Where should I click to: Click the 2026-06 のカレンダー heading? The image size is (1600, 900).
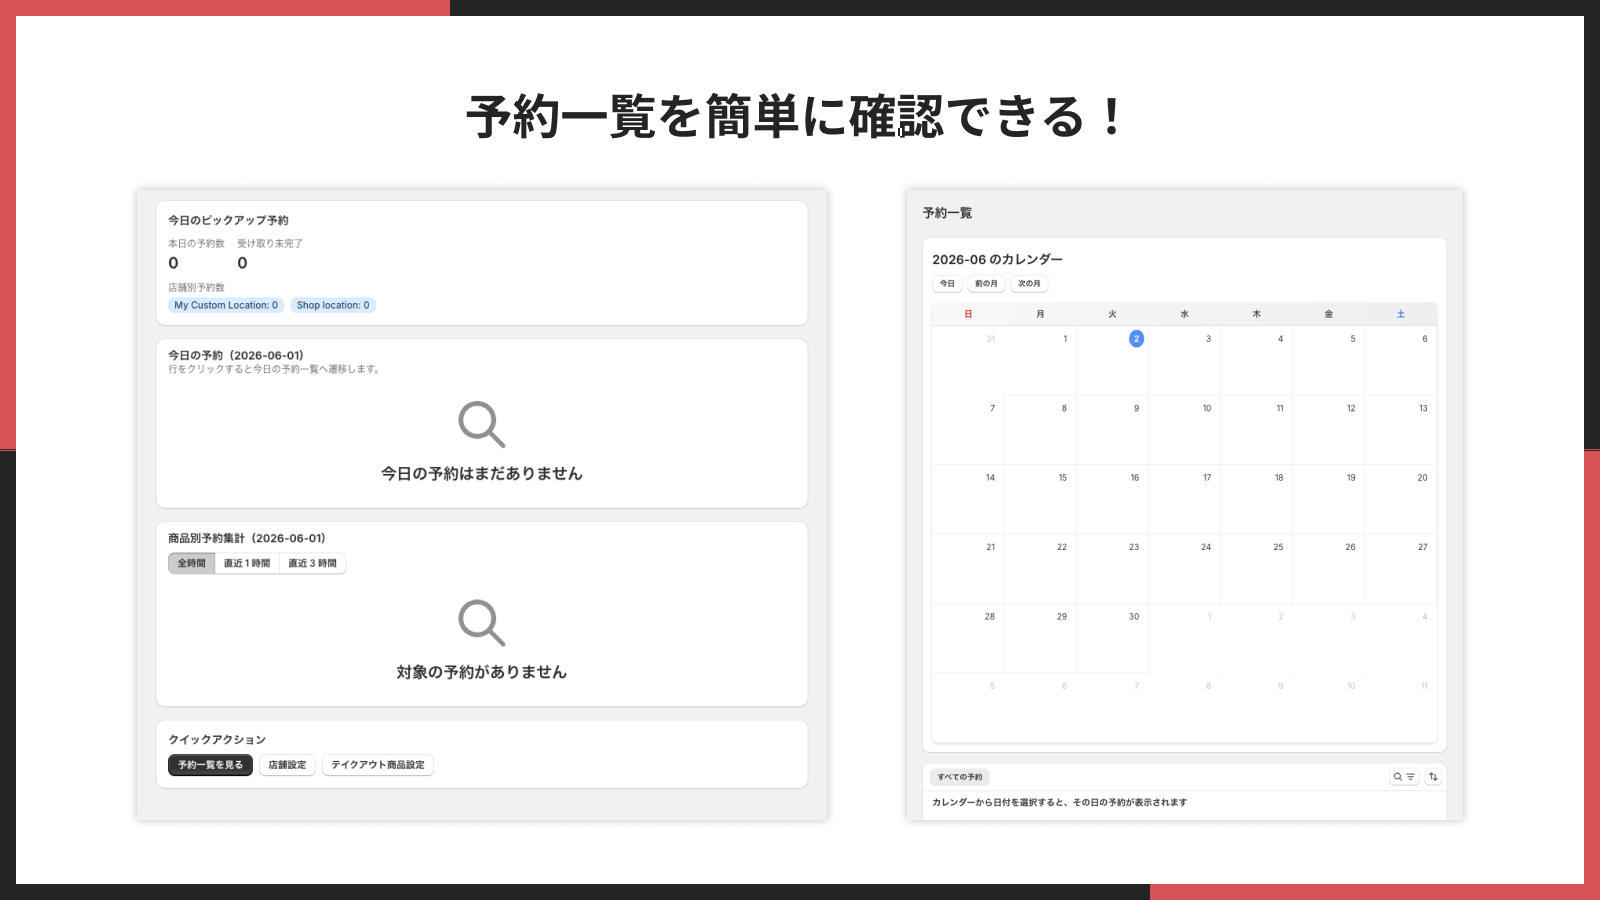pyautogui.click(x=997, y=259)
